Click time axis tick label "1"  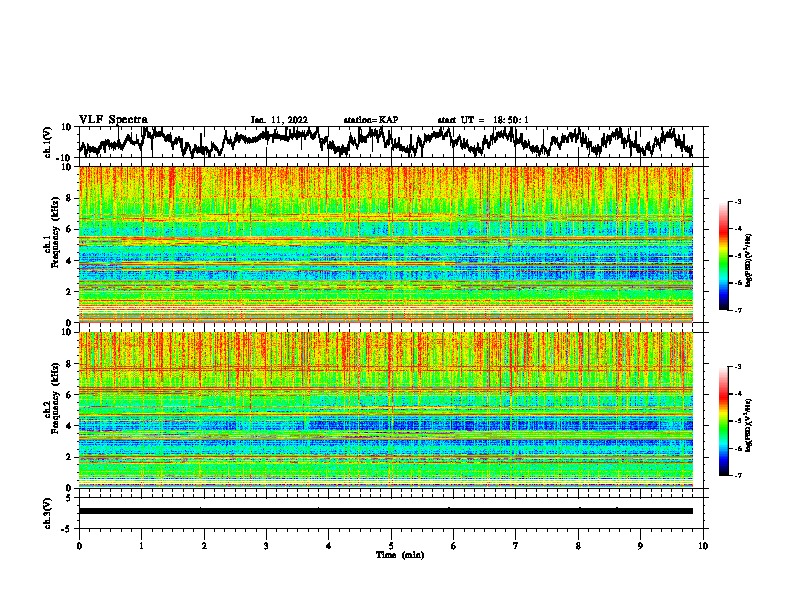[x=141, y=546]
